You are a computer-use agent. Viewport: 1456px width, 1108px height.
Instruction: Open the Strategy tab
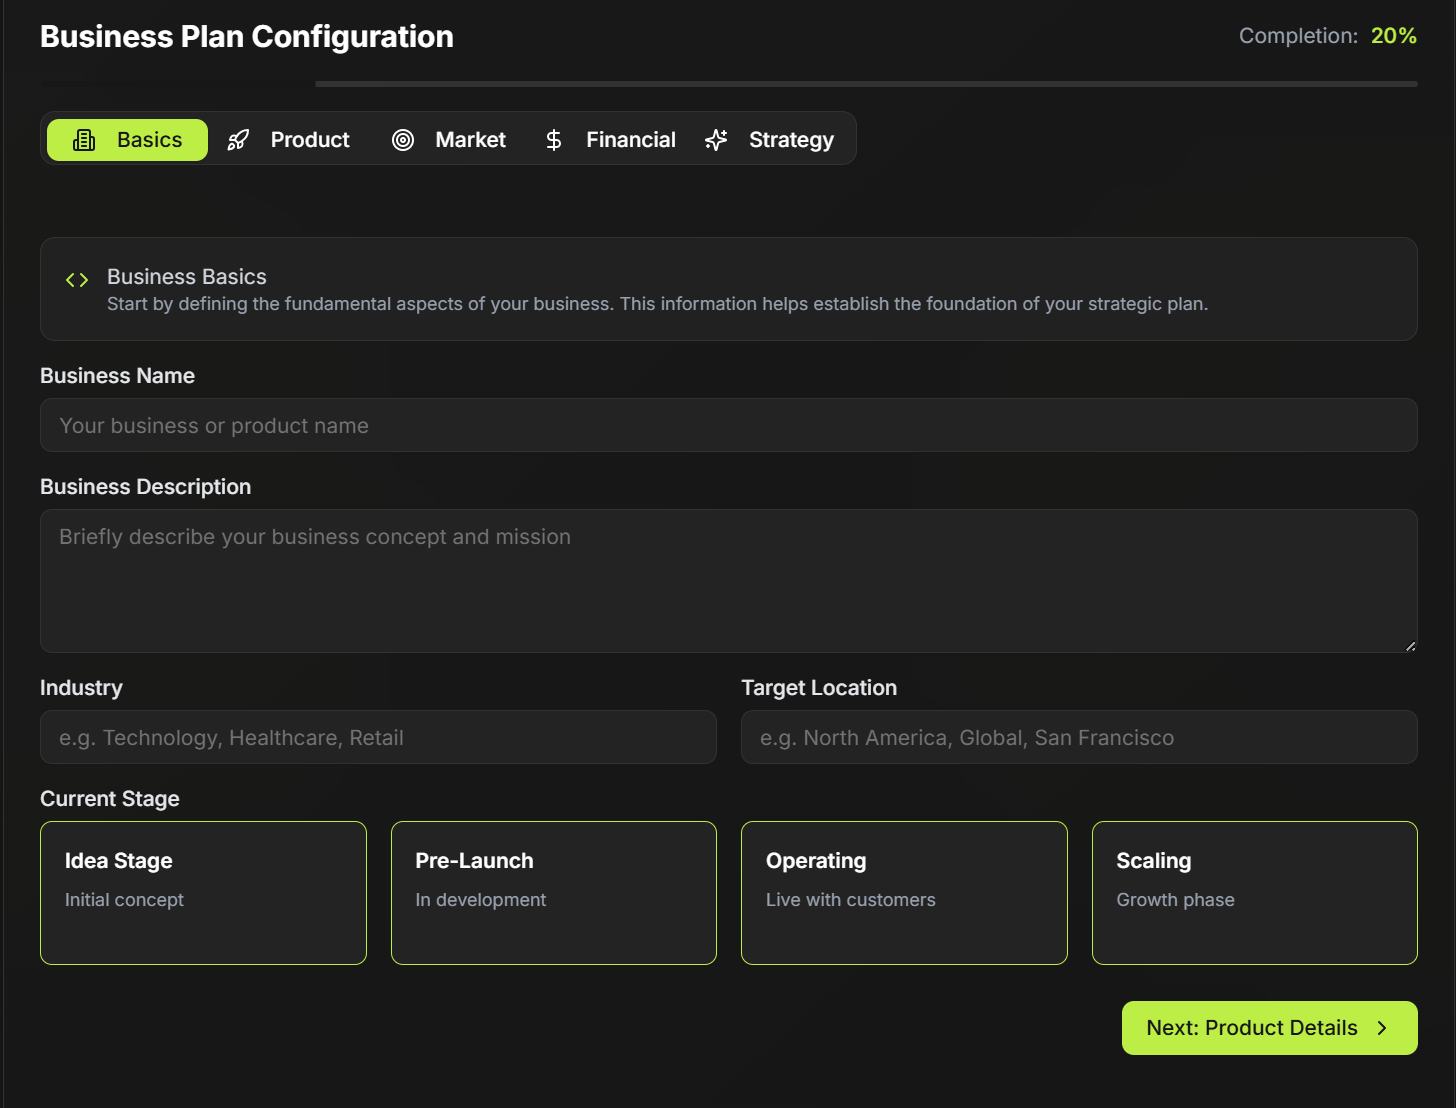coord(772,140)
